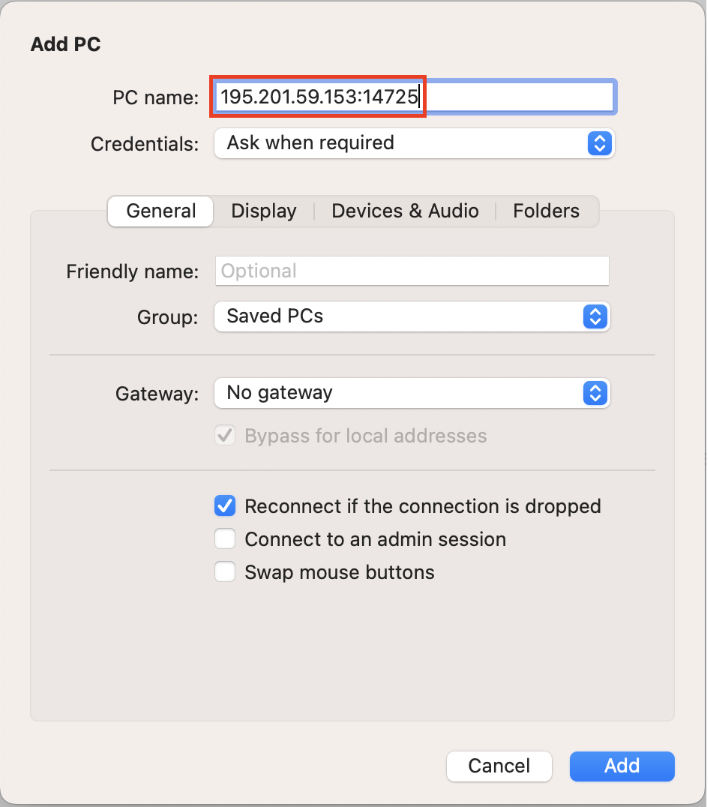Enable Connect to an admin session
Screen dimensions: 708x807
point(225,539)
